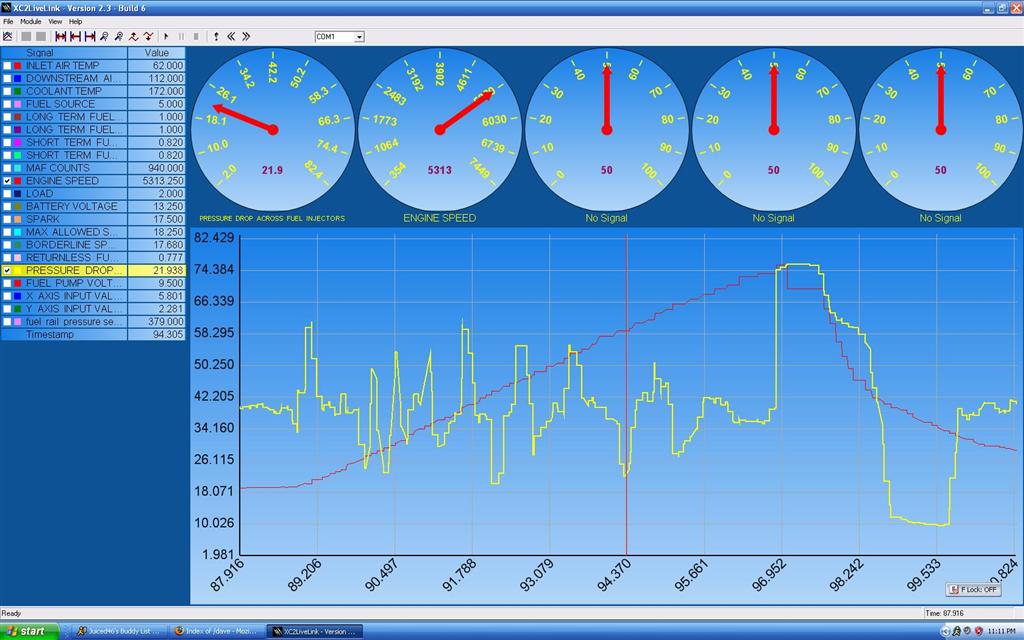Expand the File menu
Viewport: 1024px width, 640px height.
point(9,19)
